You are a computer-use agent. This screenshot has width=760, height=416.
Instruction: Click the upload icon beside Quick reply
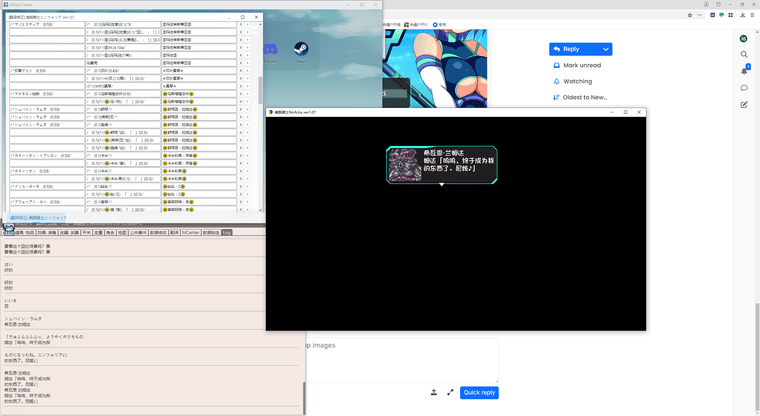(x=434, y=392)
